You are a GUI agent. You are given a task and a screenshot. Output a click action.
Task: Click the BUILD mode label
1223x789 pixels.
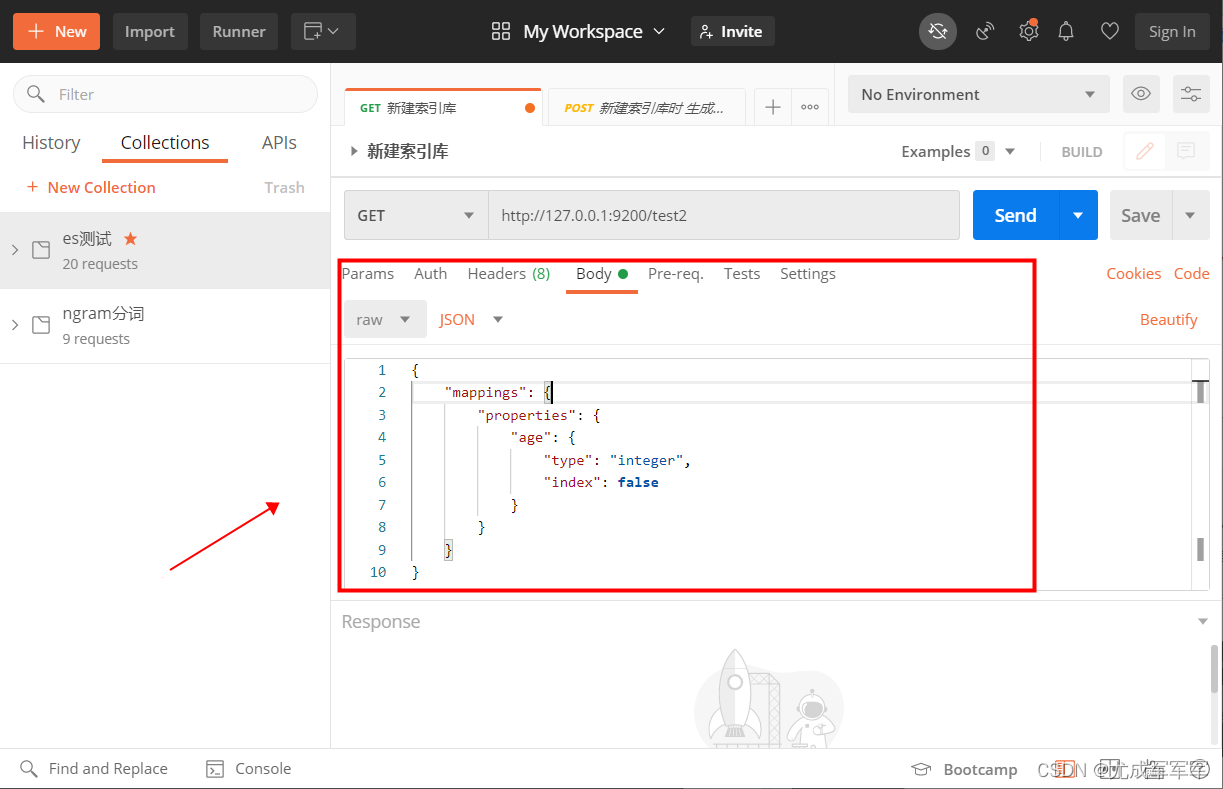pos(1082,152)
